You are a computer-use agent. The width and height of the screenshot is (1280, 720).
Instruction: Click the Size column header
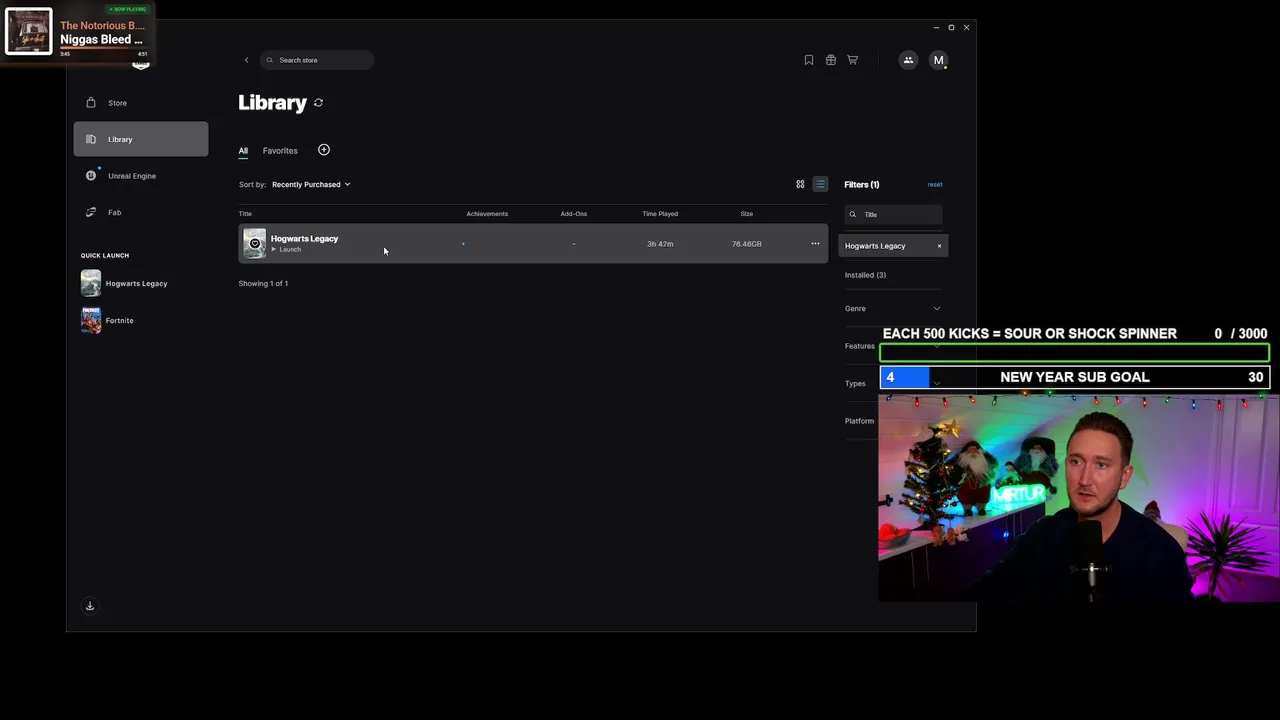click(x=747, y=214)
